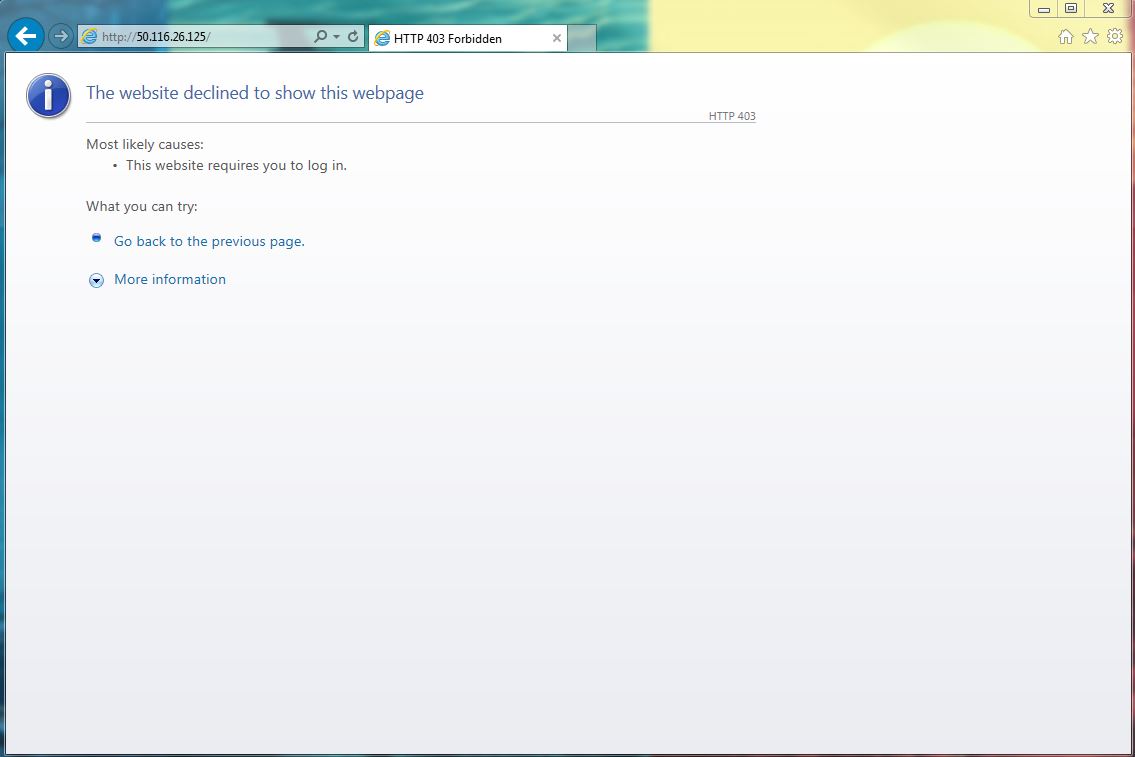Click the 'What you can try:' text

142,207
